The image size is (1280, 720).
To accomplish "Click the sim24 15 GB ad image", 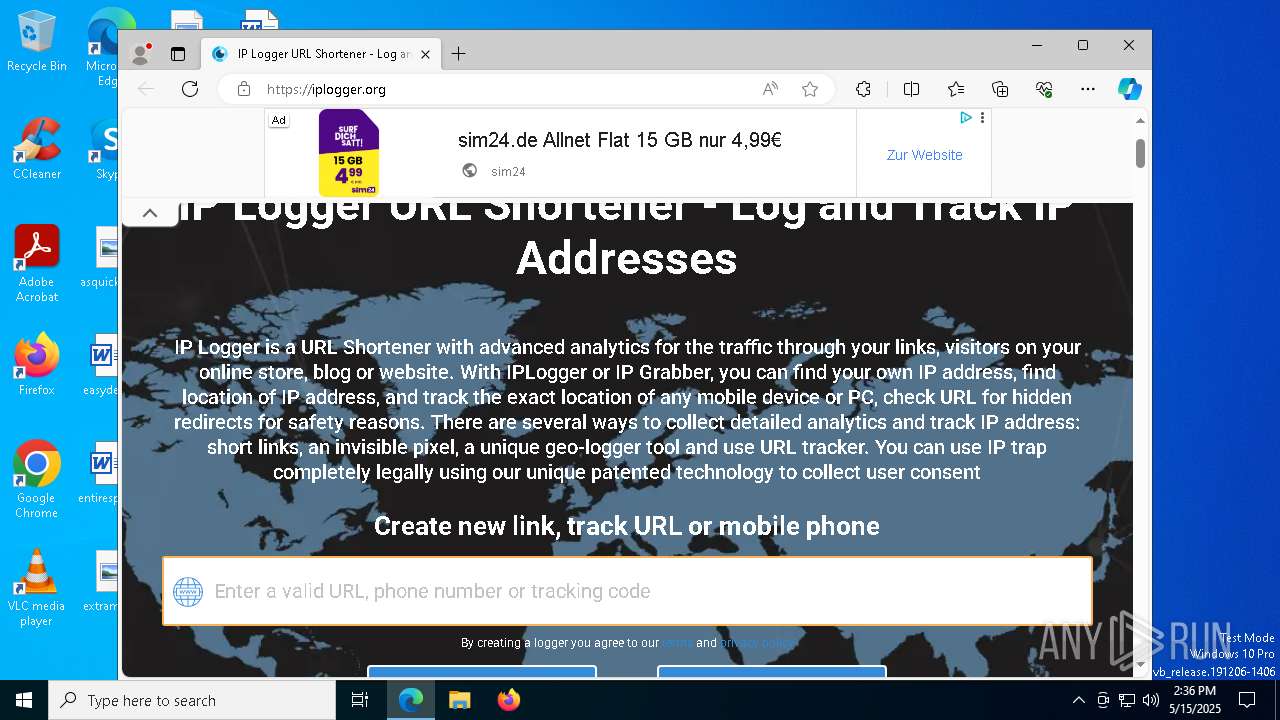I will click(349, 153).
